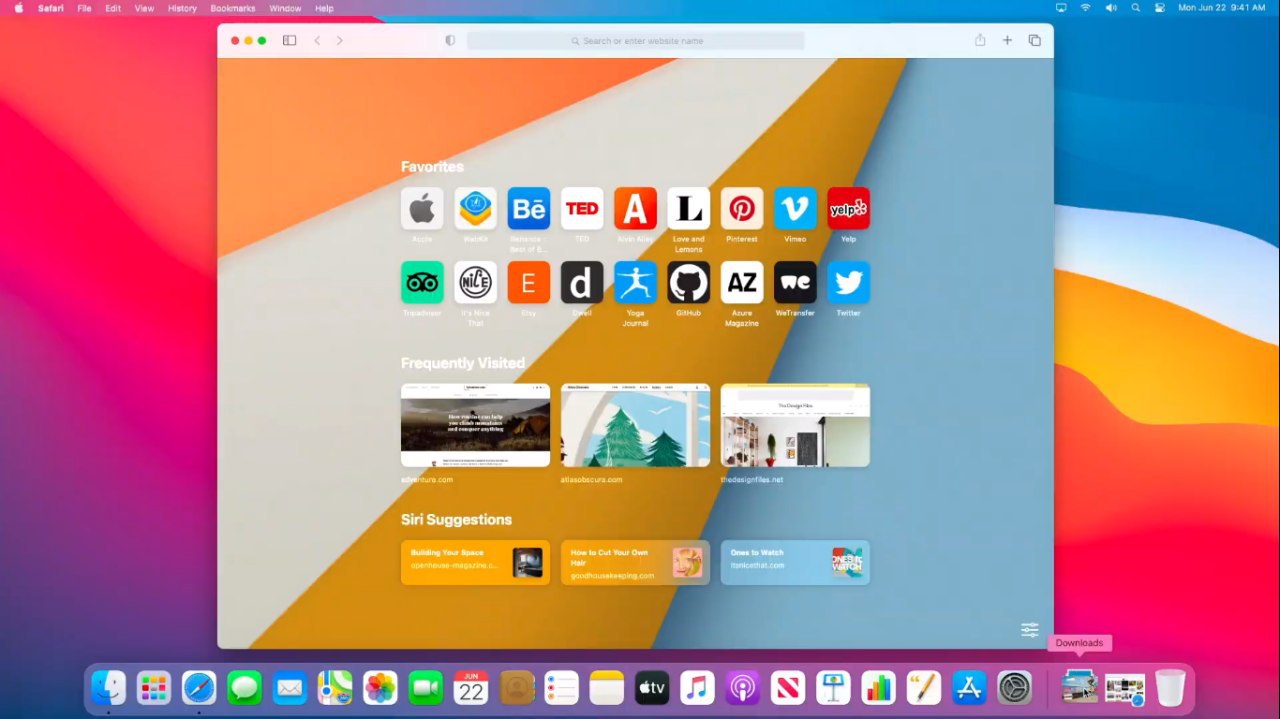
Task: Open the volume control in menu bar
Action: (1111, 8)
